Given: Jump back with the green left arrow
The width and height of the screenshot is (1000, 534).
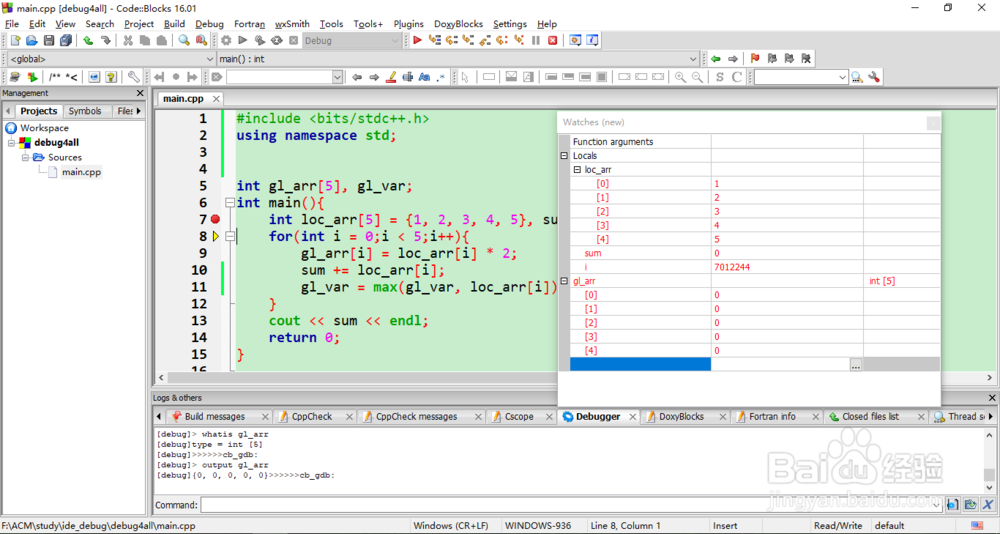Looking at the screenshot, I should pos(716,59).
